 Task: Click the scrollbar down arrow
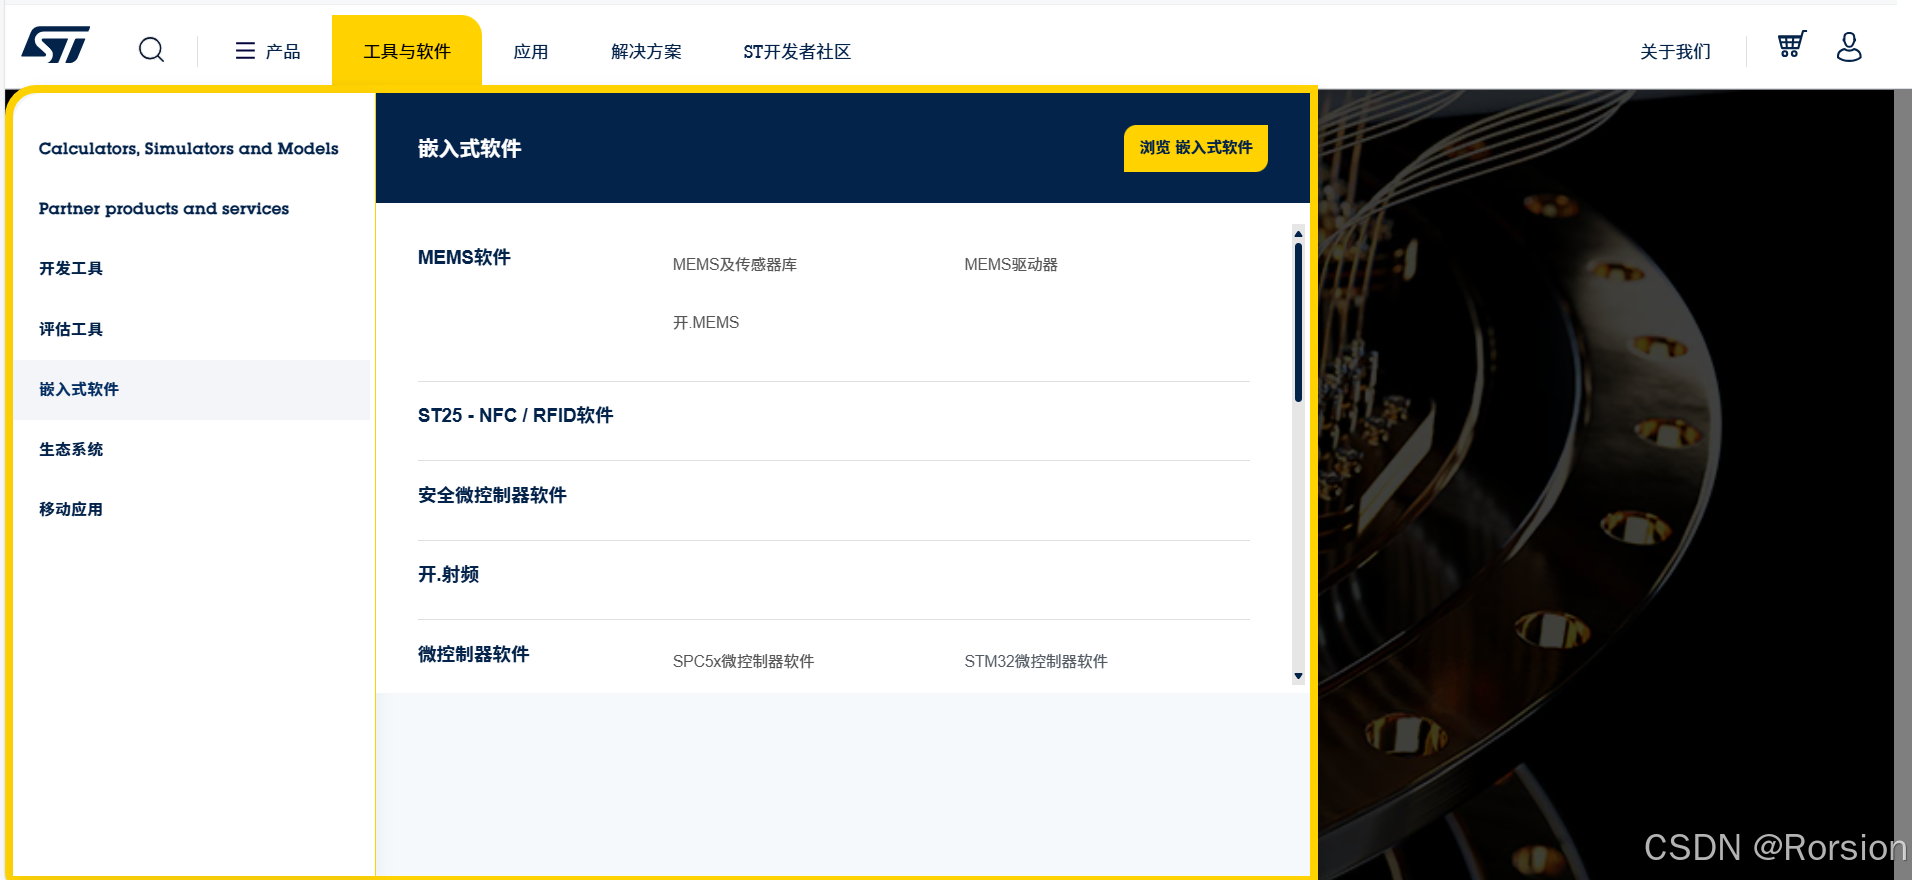1298,677
